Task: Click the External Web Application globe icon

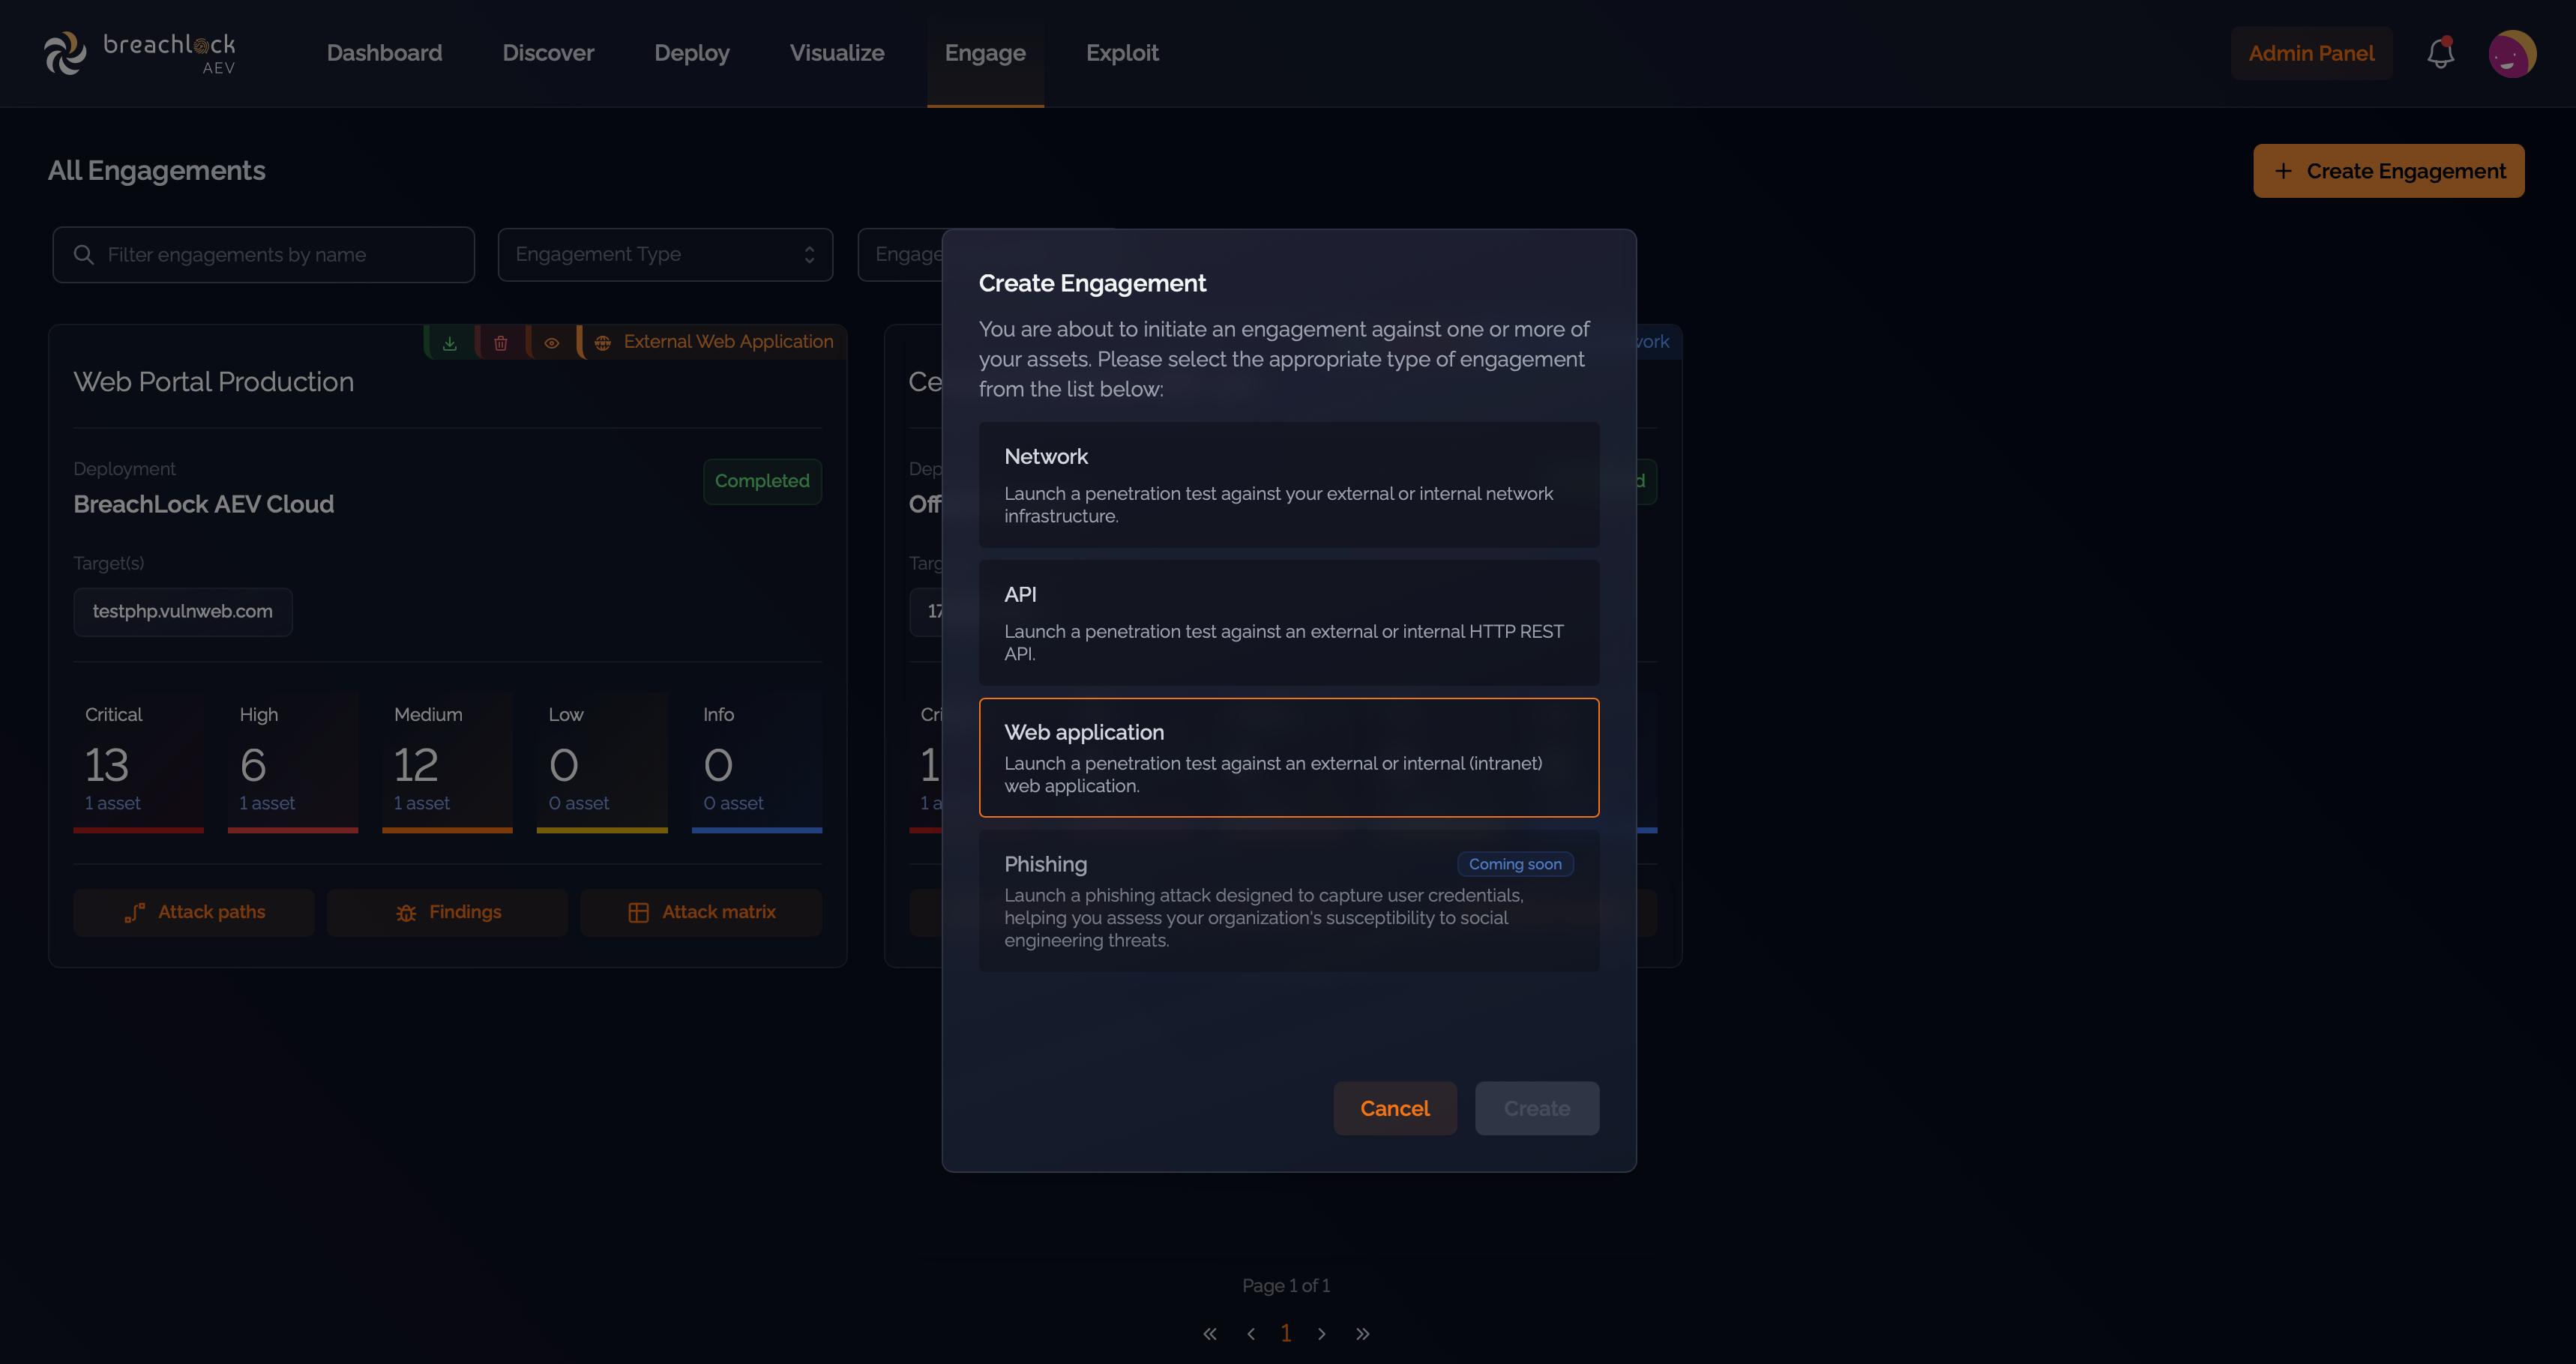Action: click(602, 343)
